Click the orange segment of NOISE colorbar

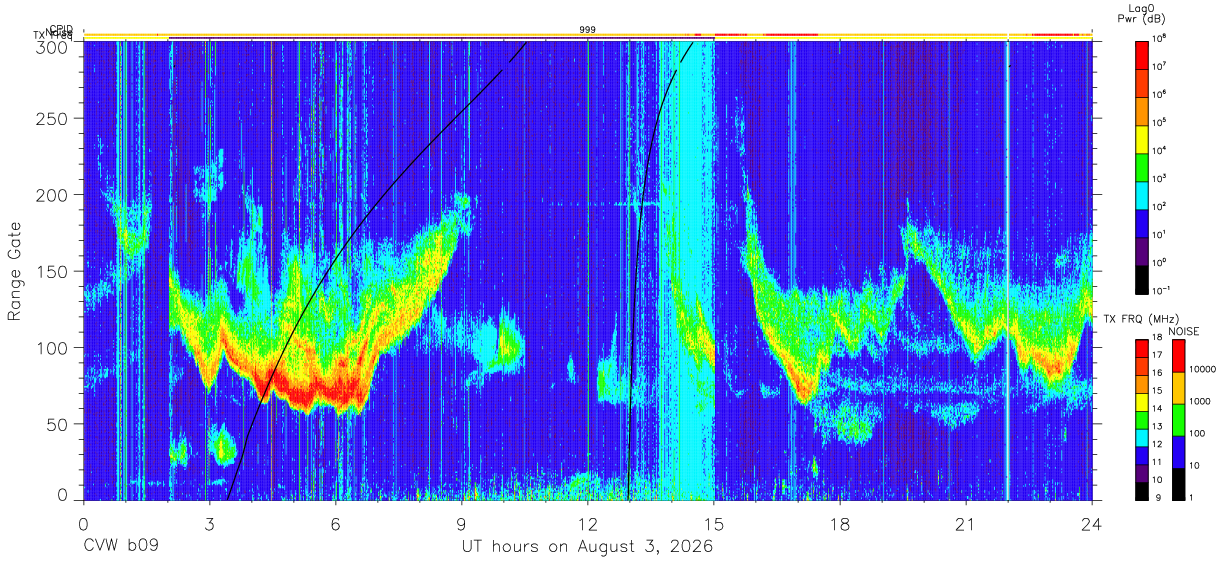(1177, 388)
